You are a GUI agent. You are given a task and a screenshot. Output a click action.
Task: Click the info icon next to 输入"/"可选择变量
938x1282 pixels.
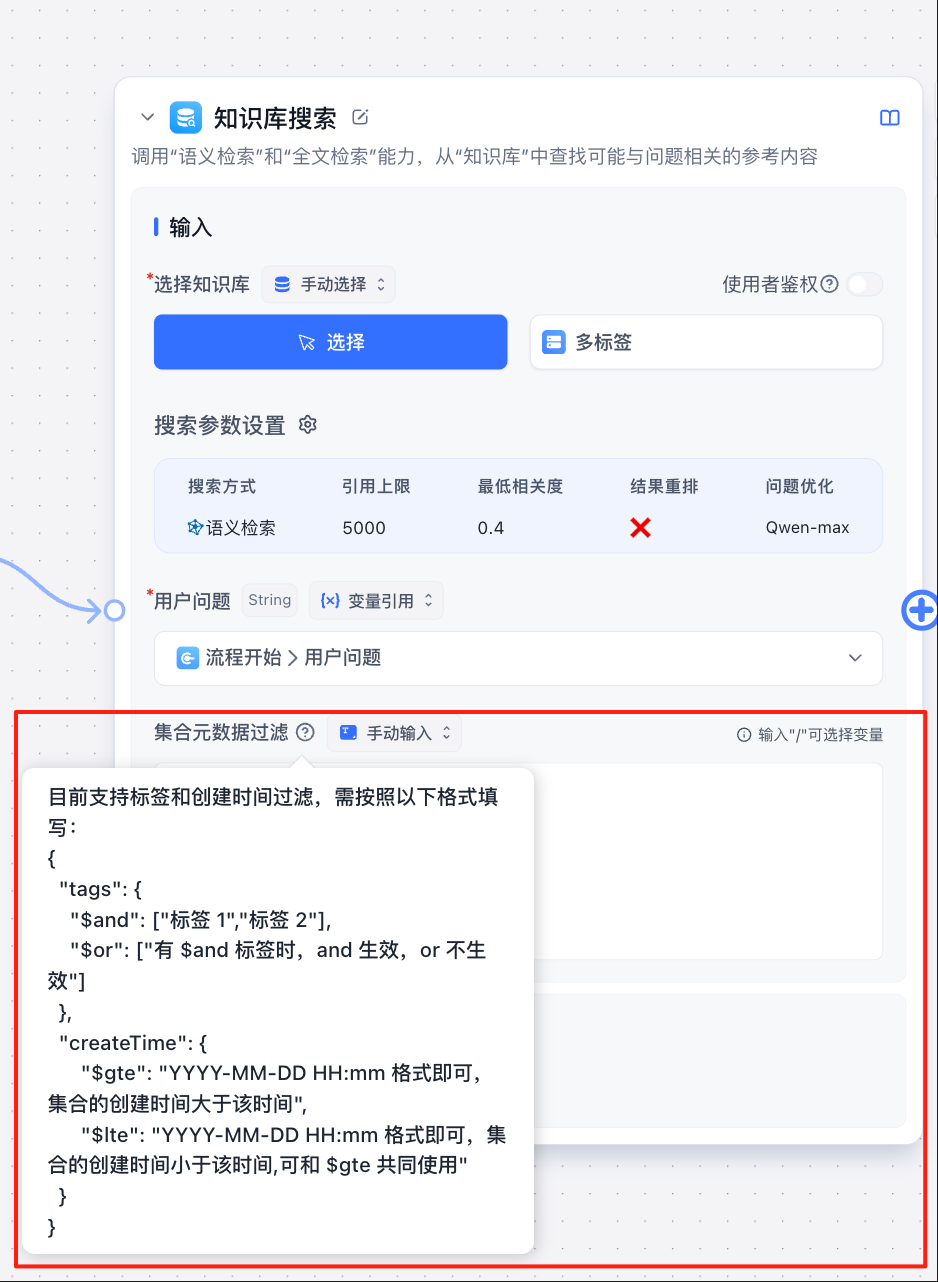point(743,735)
